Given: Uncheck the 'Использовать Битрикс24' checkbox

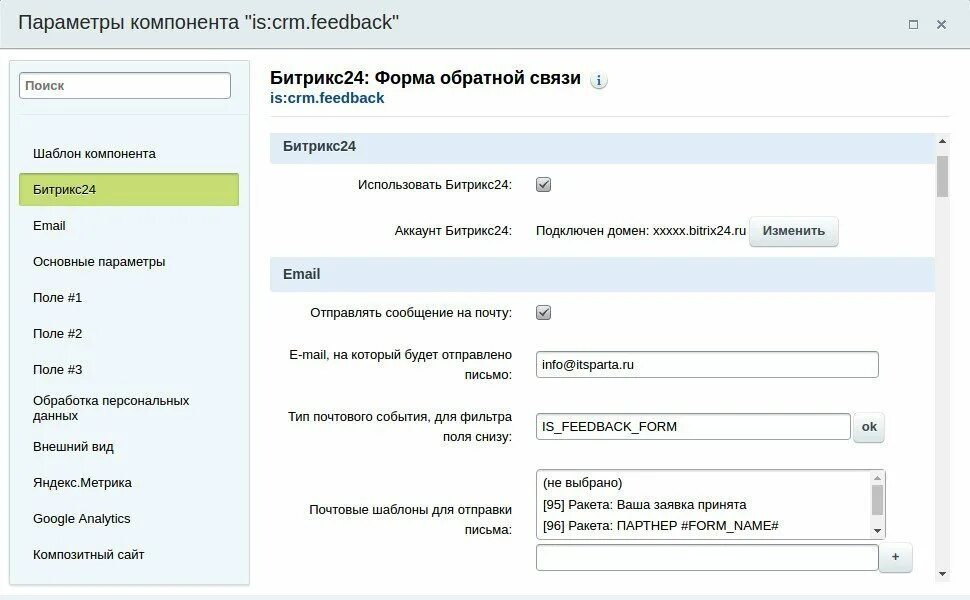Looking at the screenshot, I should coord(544,184).
